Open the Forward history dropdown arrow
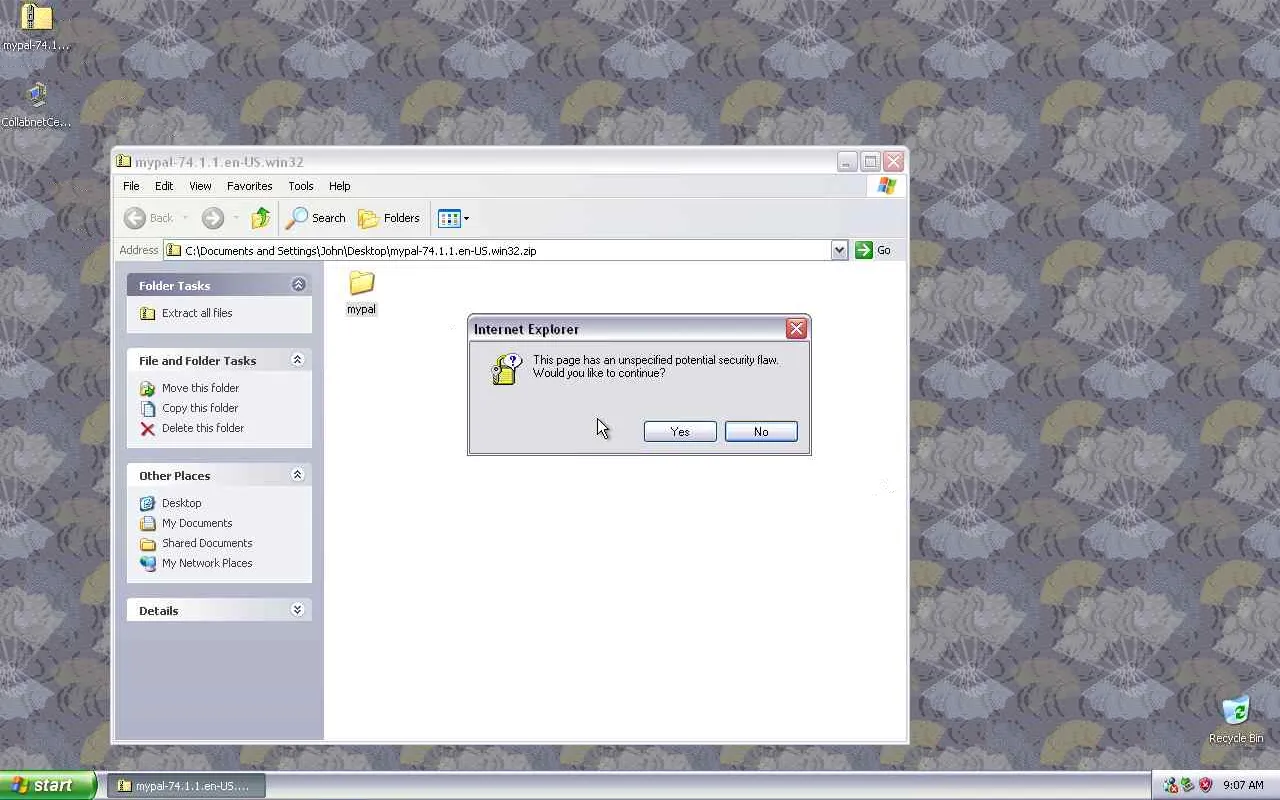Screen dimensions: 1280x800 (x=236, y=218)
